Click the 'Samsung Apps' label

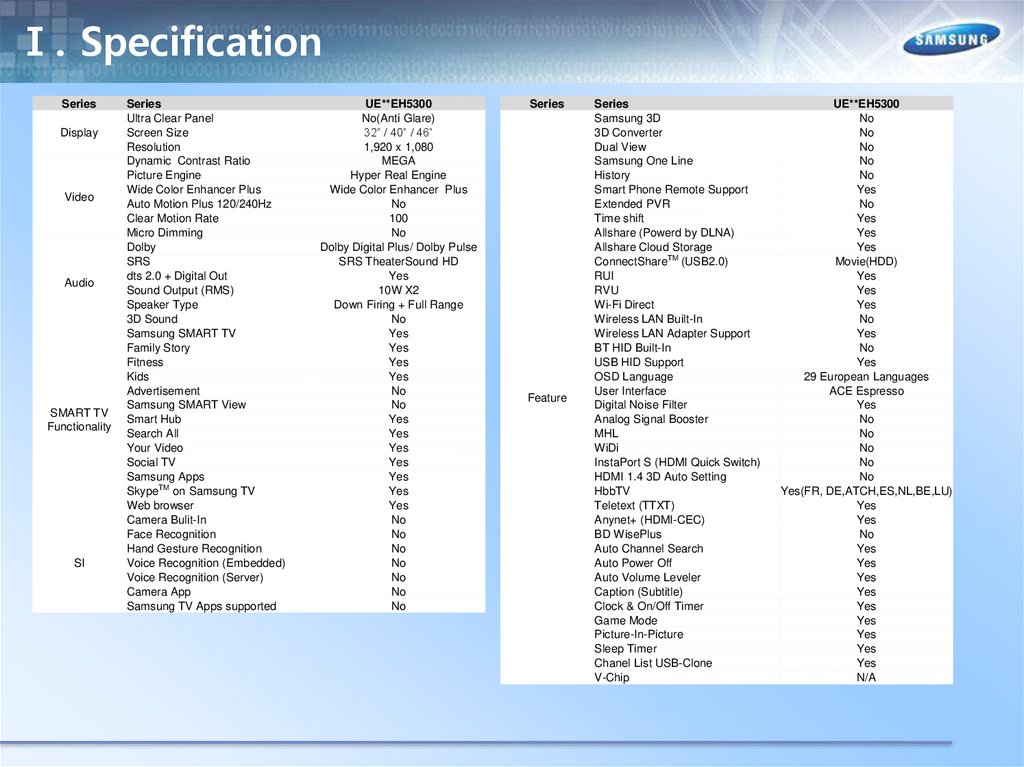pyautogui.click(x=165, y=476)
